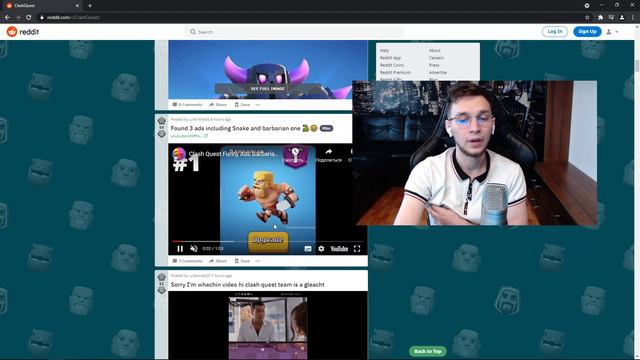Click SEE FULL IMAGE on the top post
640x360 pixels.
coord(268,89)
